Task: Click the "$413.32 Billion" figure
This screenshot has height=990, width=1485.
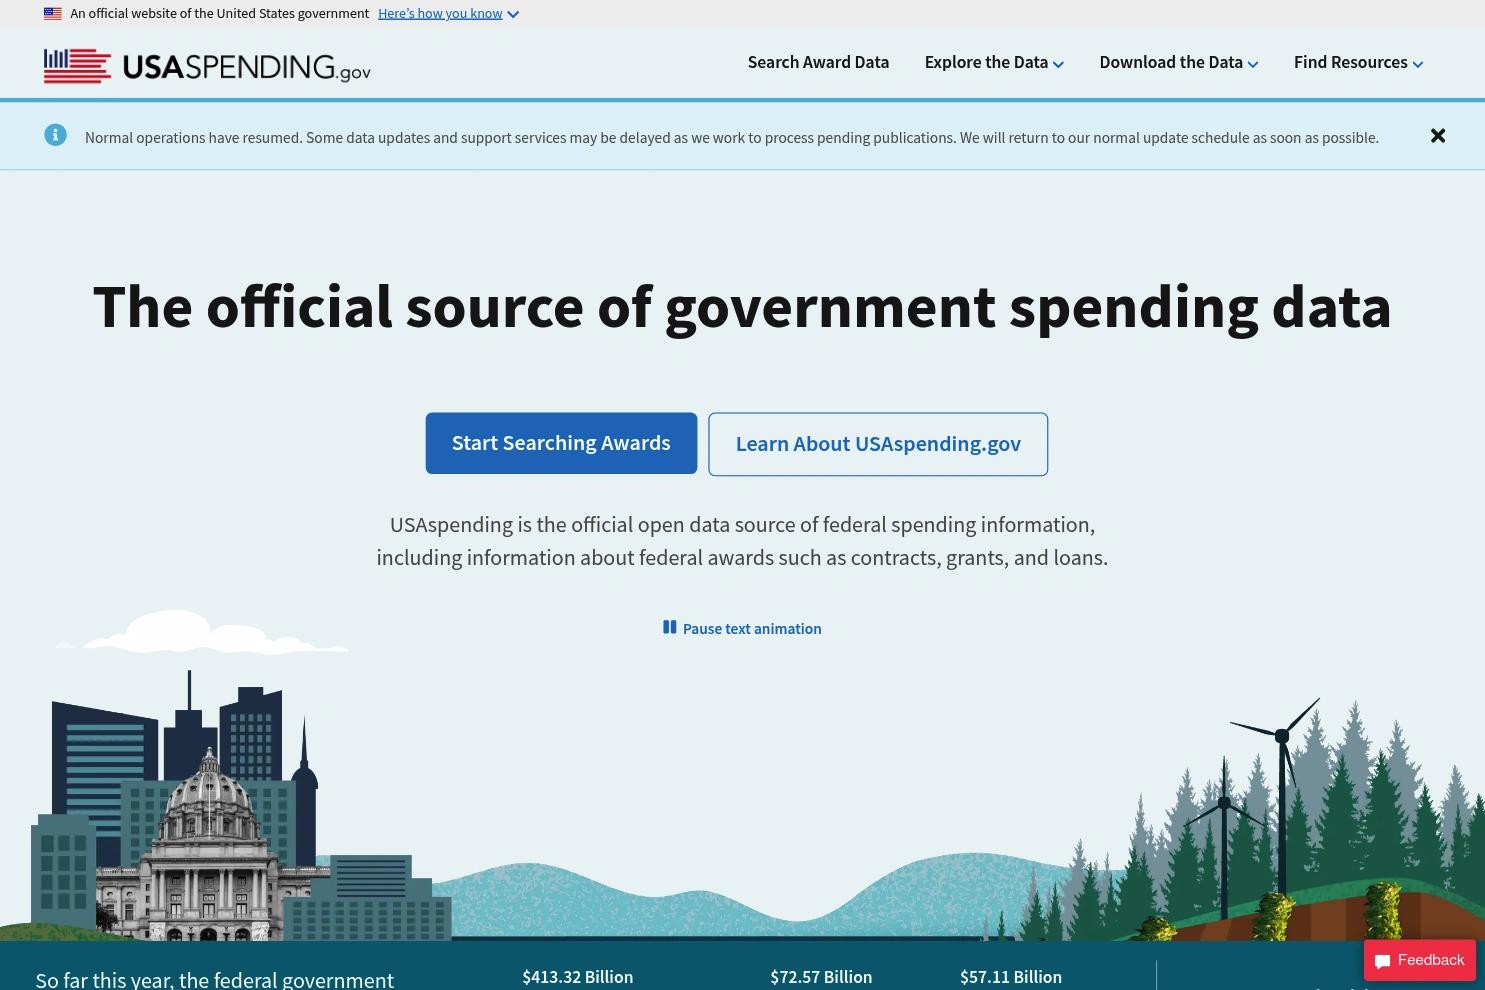Action: point(578,977)
